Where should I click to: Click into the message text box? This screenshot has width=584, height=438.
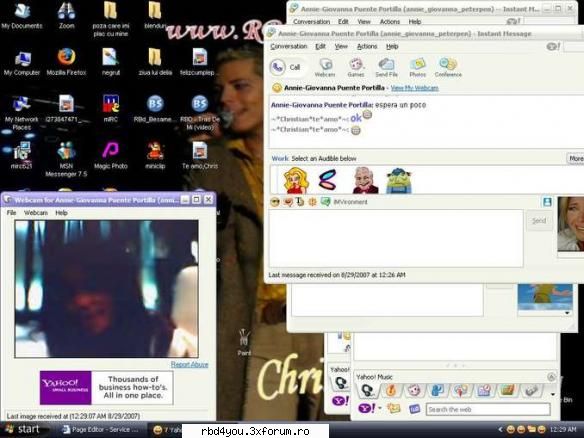tap(396, 238)
